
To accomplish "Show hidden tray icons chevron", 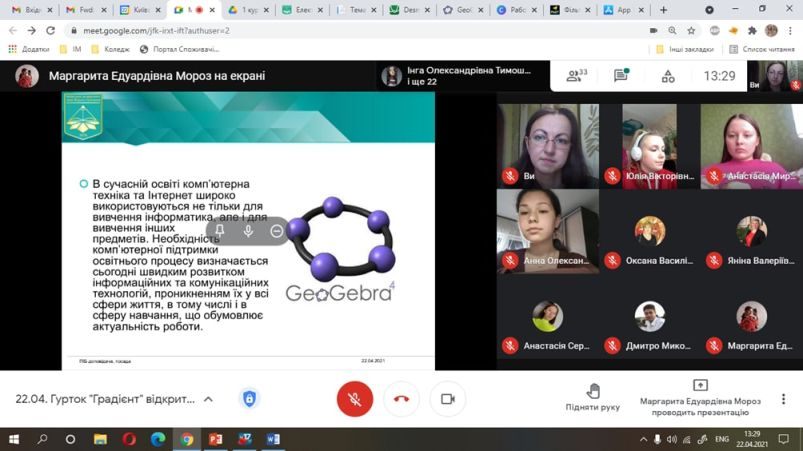I will [x=643, y=439].
